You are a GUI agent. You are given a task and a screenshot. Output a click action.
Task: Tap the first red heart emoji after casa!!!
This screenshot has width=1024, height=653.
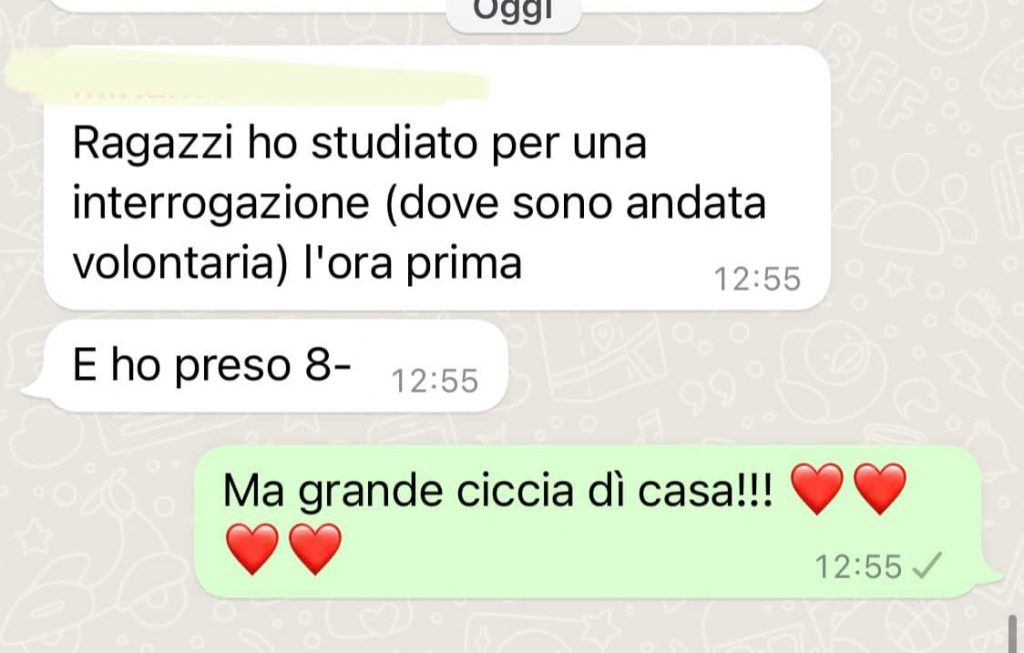coord(816,489)
